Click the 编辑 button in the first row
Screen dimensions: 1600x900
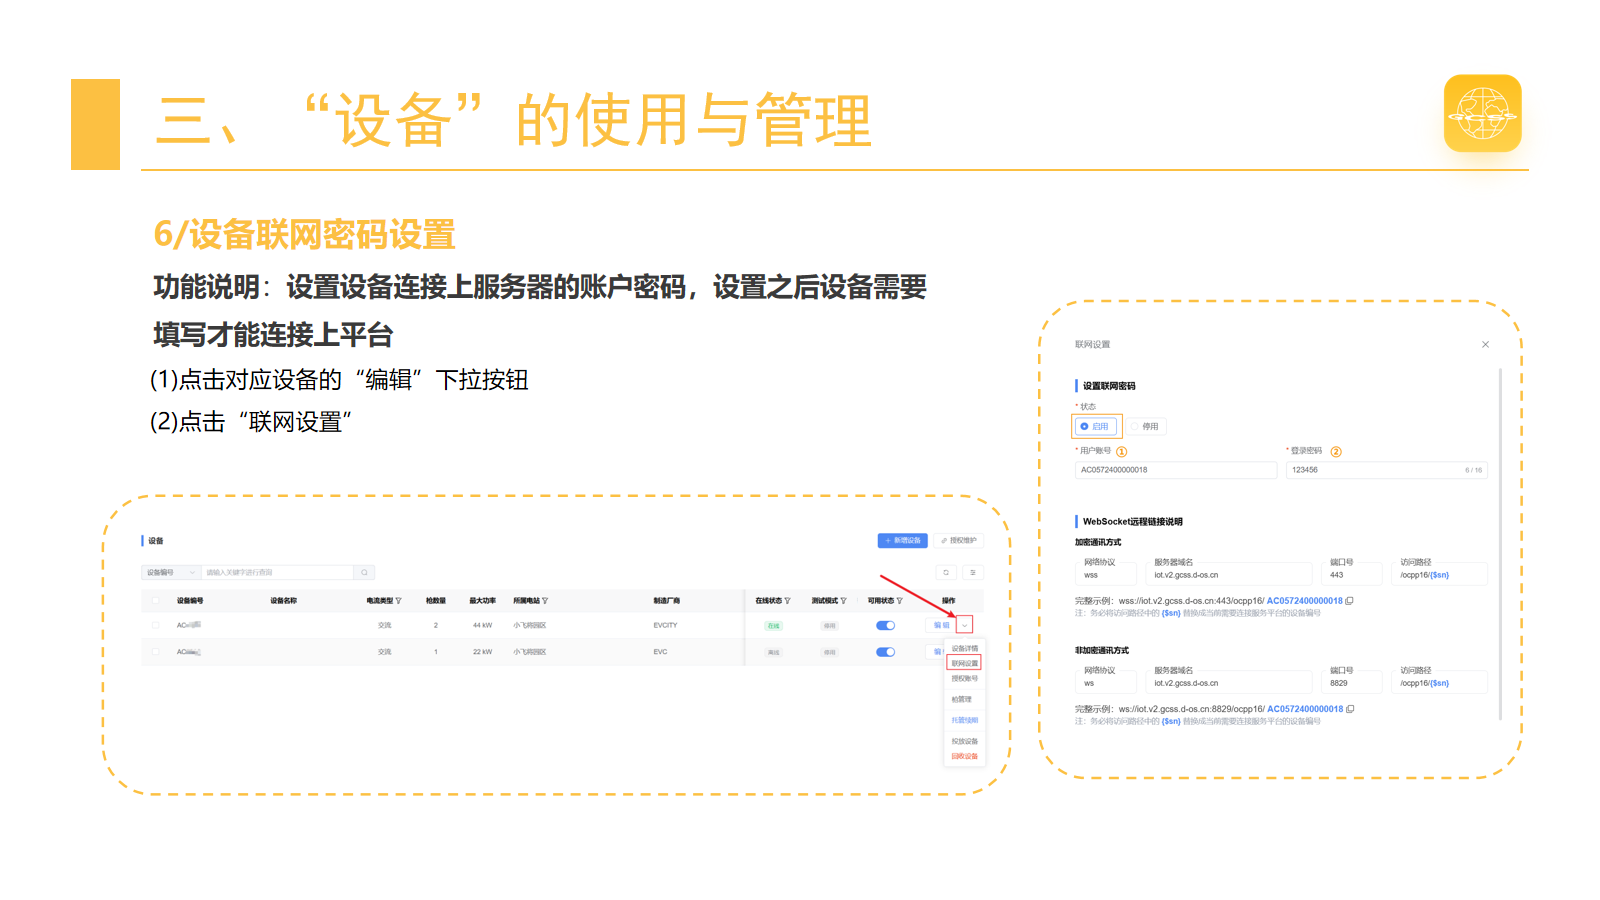(941, 625)
